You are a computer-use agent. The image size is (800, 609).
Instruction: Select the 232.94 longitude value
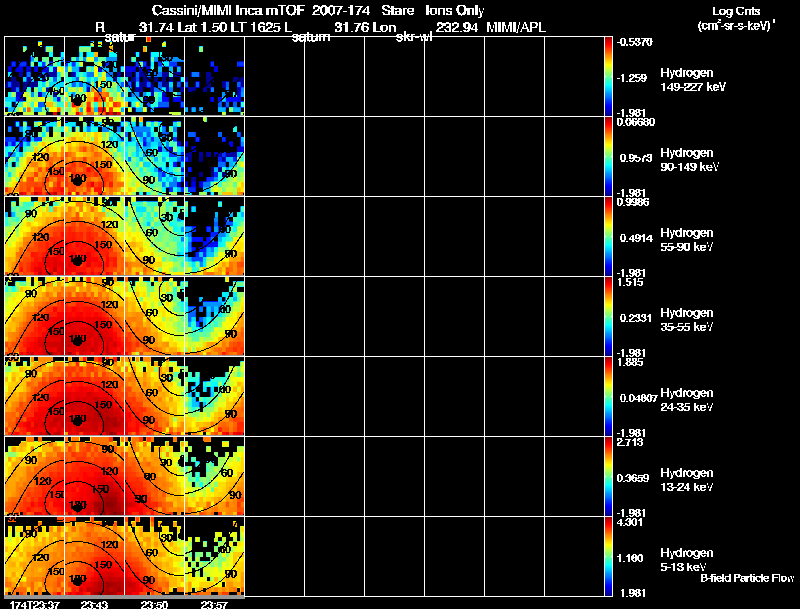pos(457,28)
